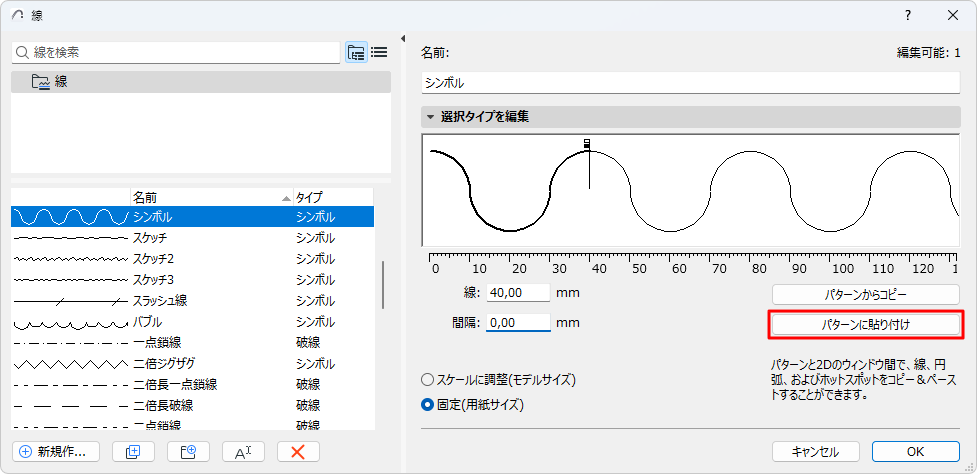
Task: Confirm with the OK button
Action: click(915, 452)
